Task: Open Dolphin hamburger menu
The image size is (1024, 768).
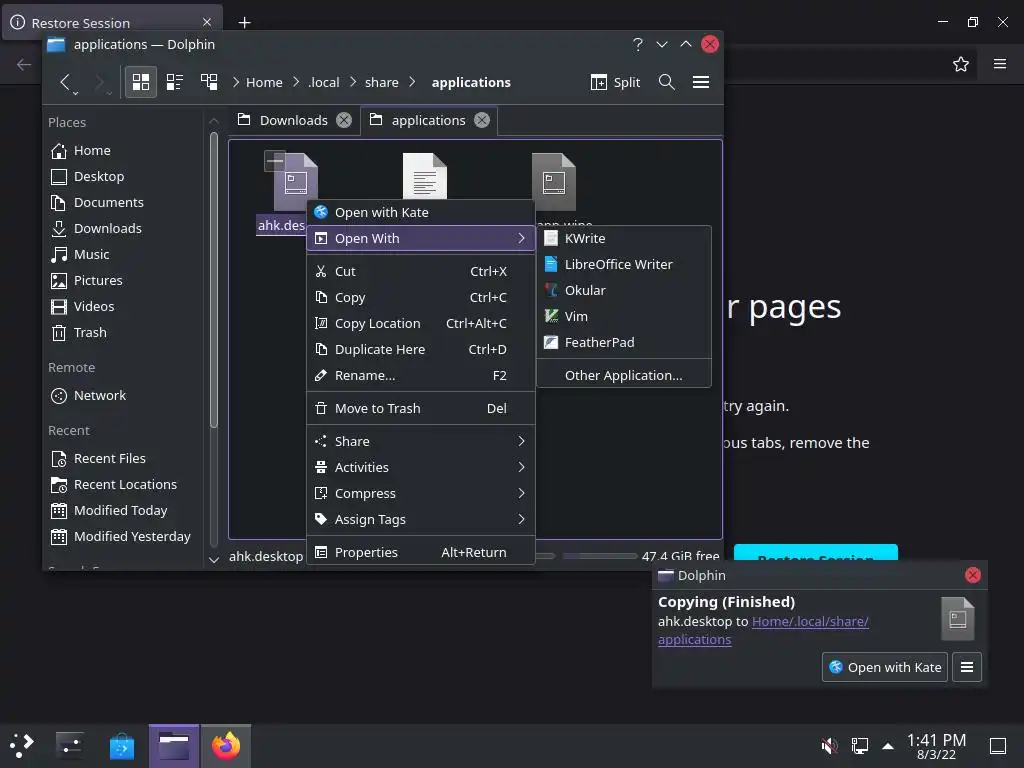Action: [701, 82]
